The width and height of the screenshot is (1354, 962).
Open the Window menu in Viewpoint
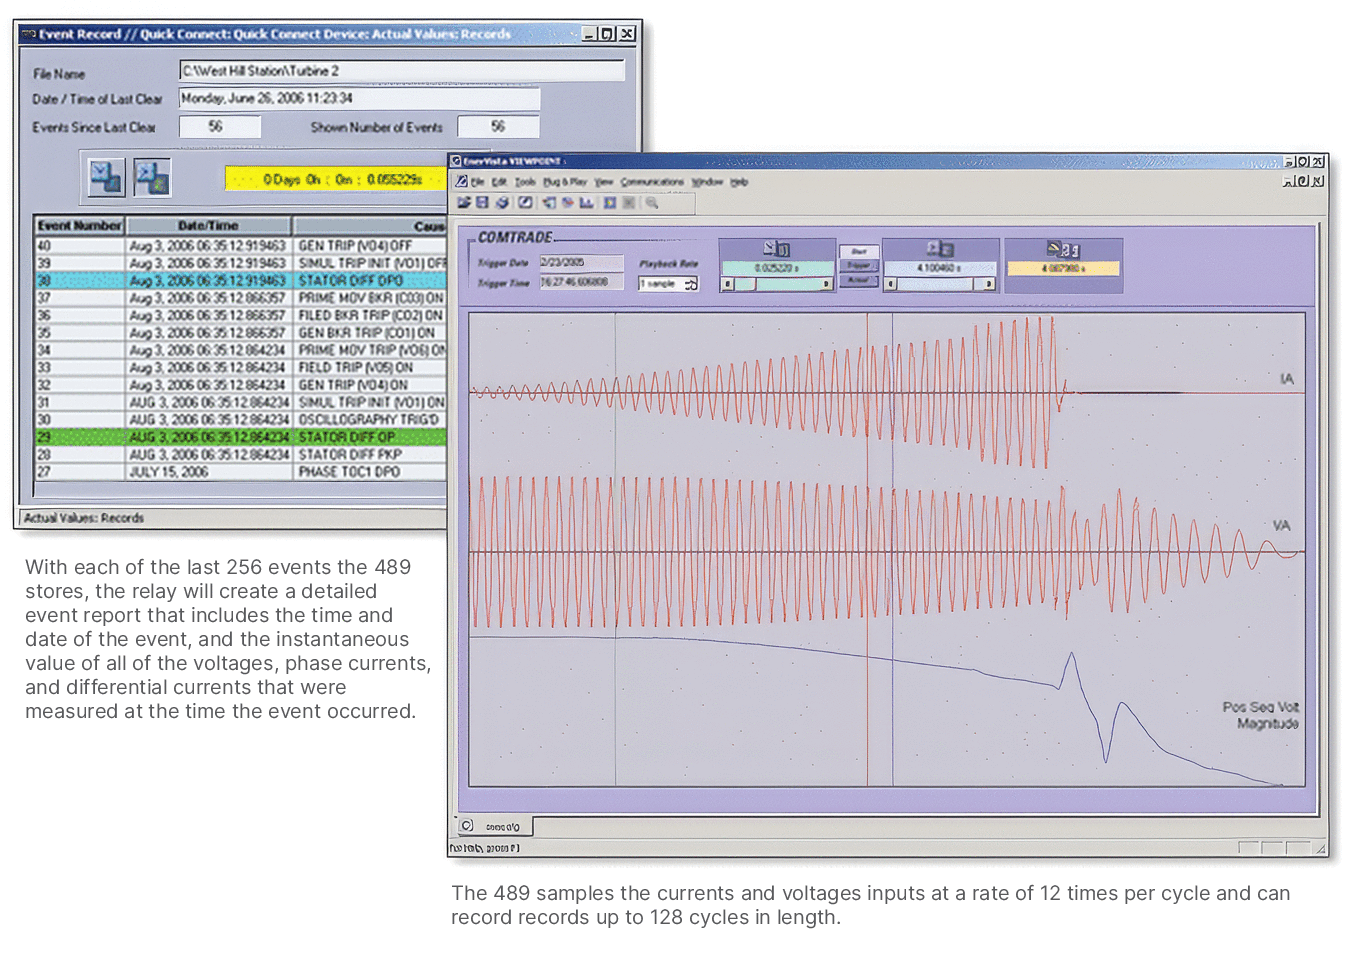click(707, 182)
